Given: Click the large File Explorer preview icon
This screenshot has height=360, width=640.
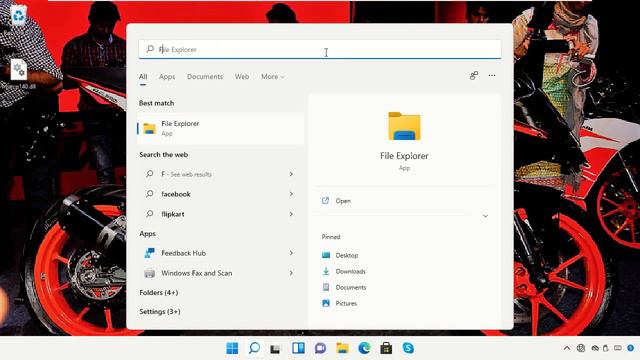Looking at the screenshot, I should tap(404, 126).
